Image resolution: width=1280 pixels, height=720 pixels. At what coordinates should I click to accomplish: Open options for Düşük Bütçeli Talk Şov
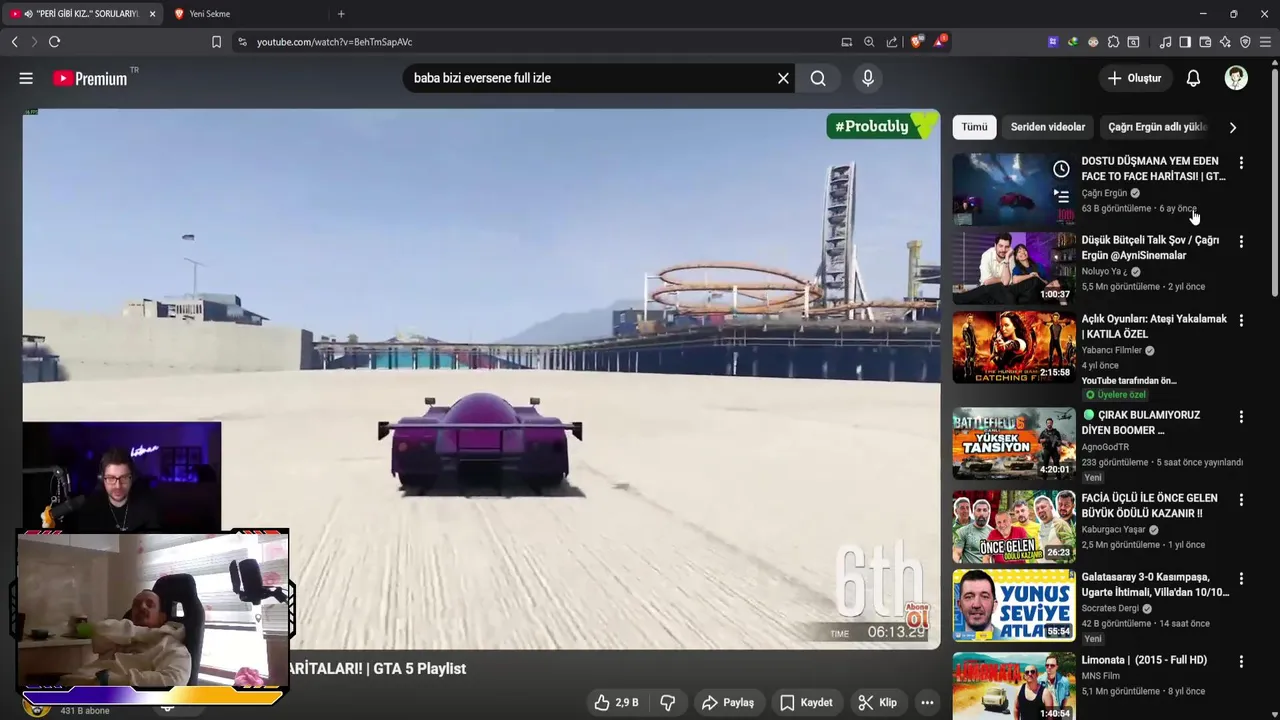pyautogui.click(x=1241, y=242)
